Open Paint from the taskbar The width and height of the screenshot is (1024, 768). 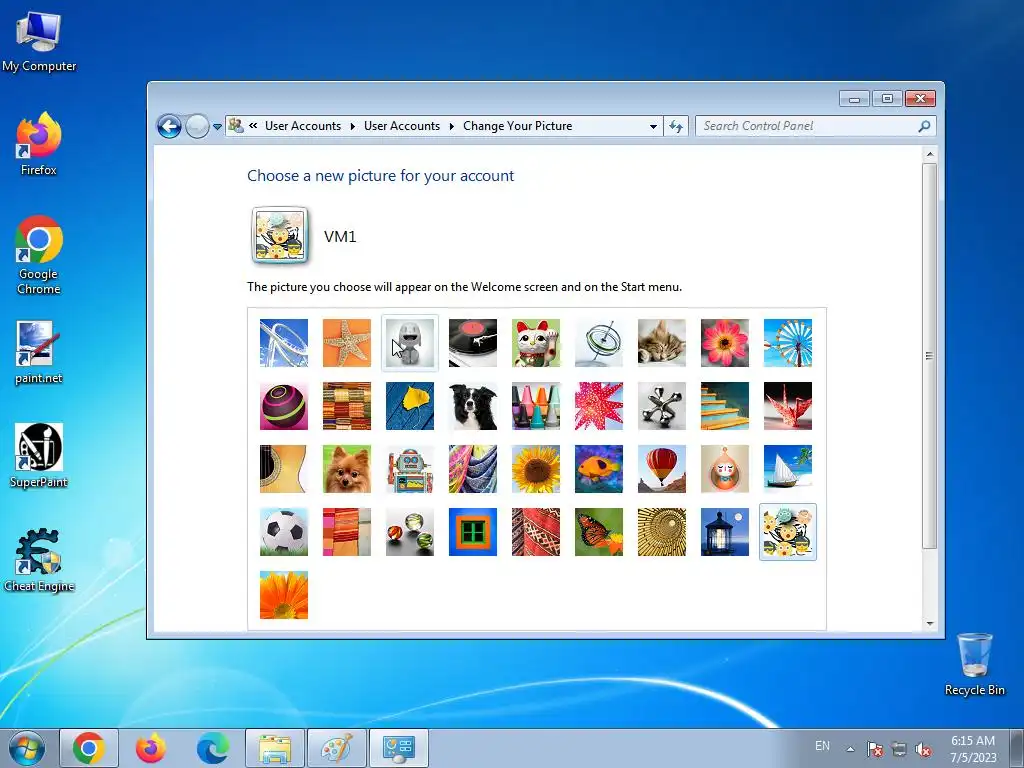point(337,748)
